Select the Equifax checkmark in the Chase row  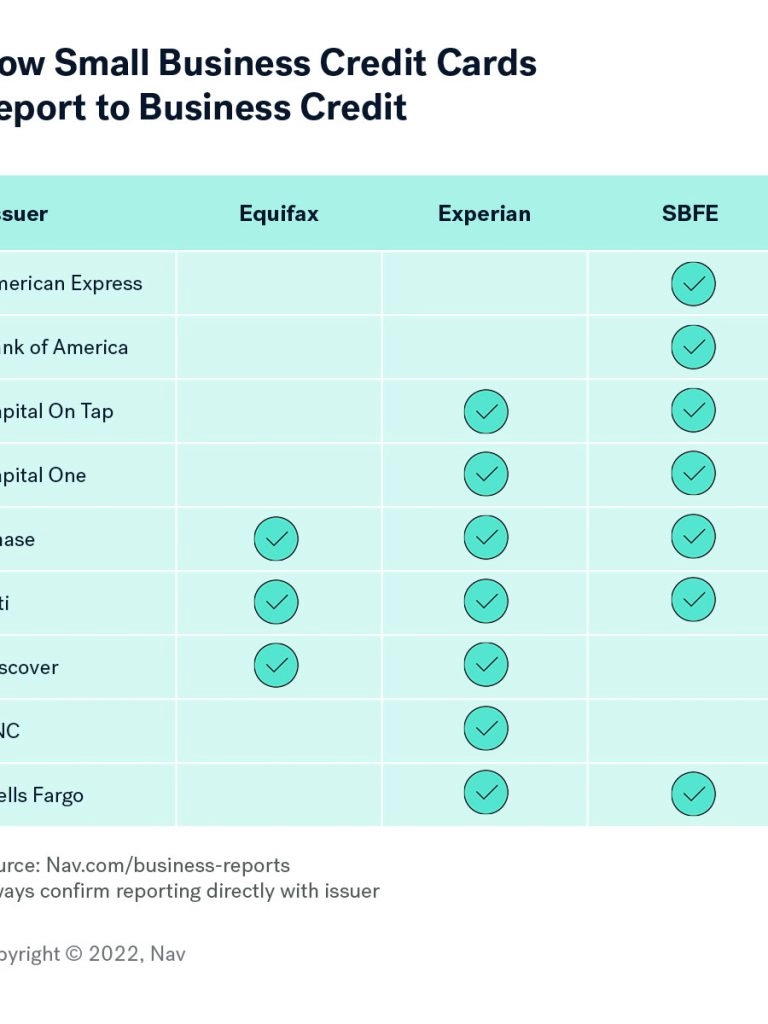tap(276, 540)
